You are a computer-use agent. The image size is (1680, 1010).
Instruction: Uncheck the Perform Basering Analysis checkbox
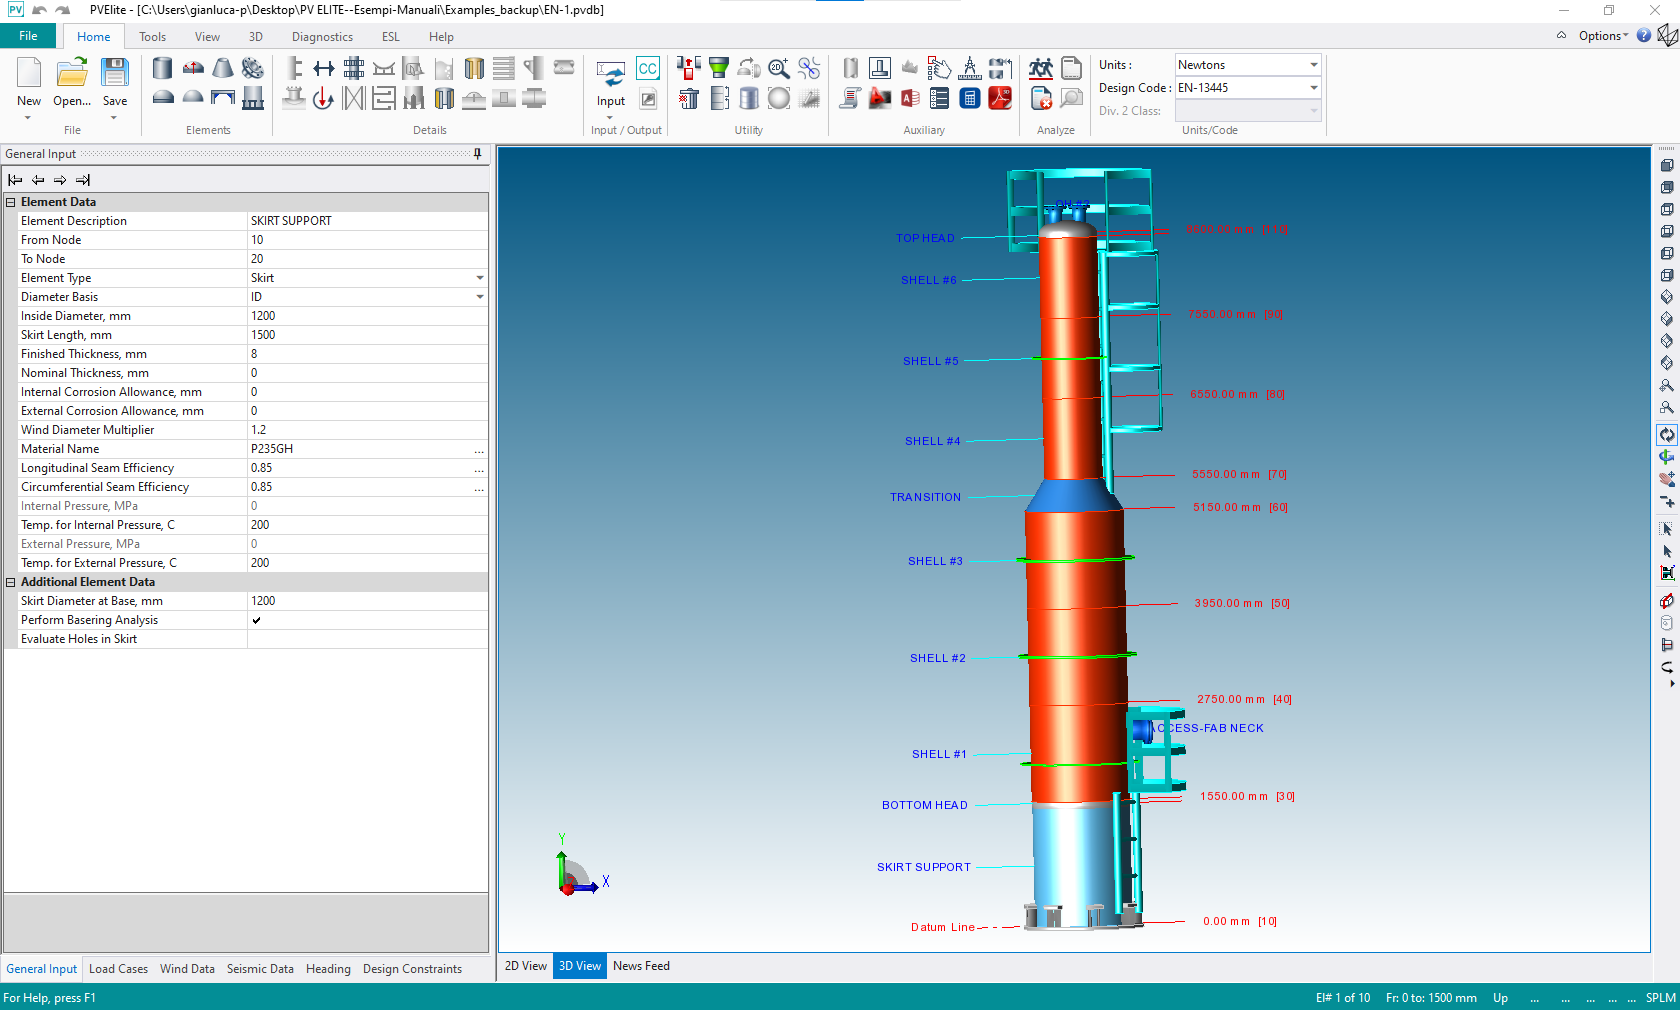[257, 620]
